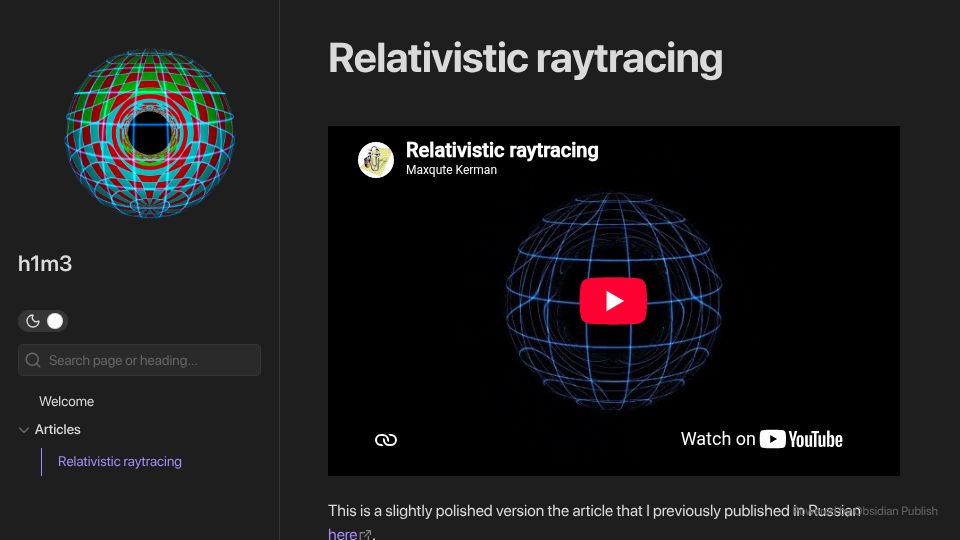Copy video link with chain icon
Image resolution: width=960 pixels, height=540 pixels.
tap(386, 440)
